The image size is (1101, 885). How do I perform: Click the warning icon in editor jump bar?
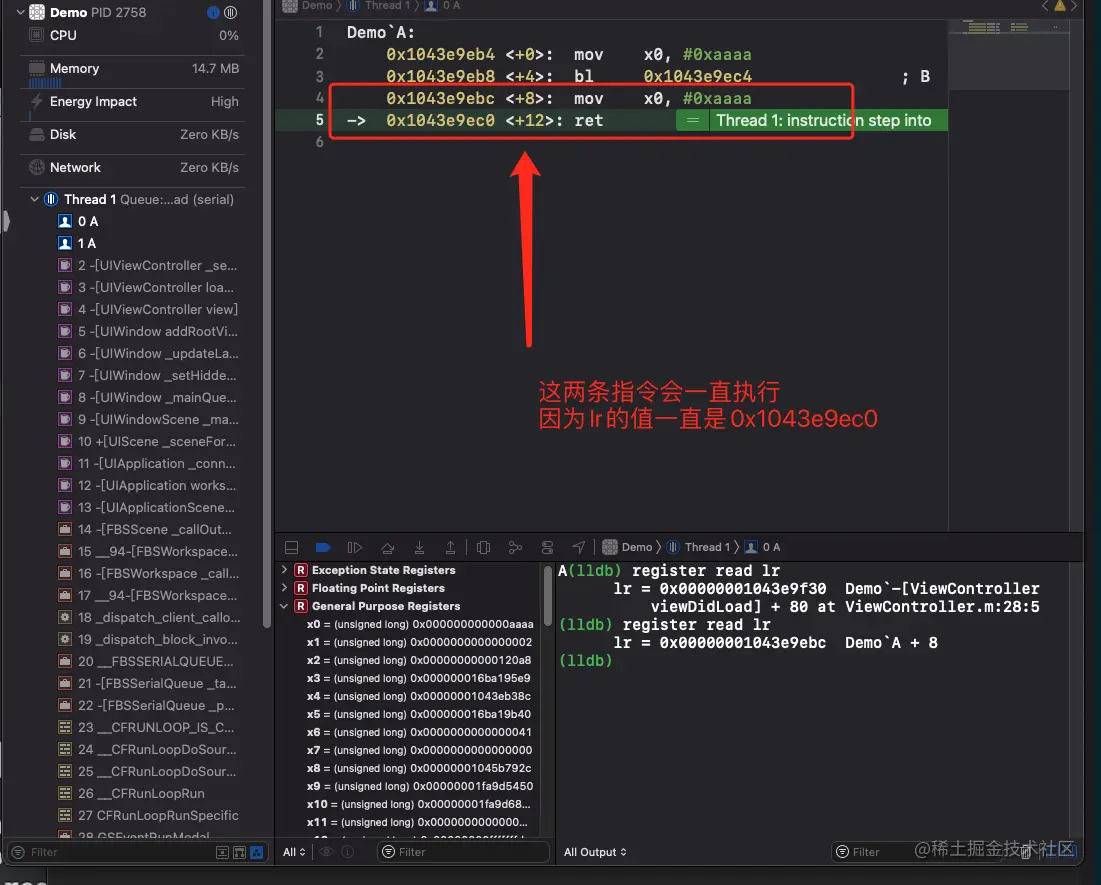point(1060,6)
